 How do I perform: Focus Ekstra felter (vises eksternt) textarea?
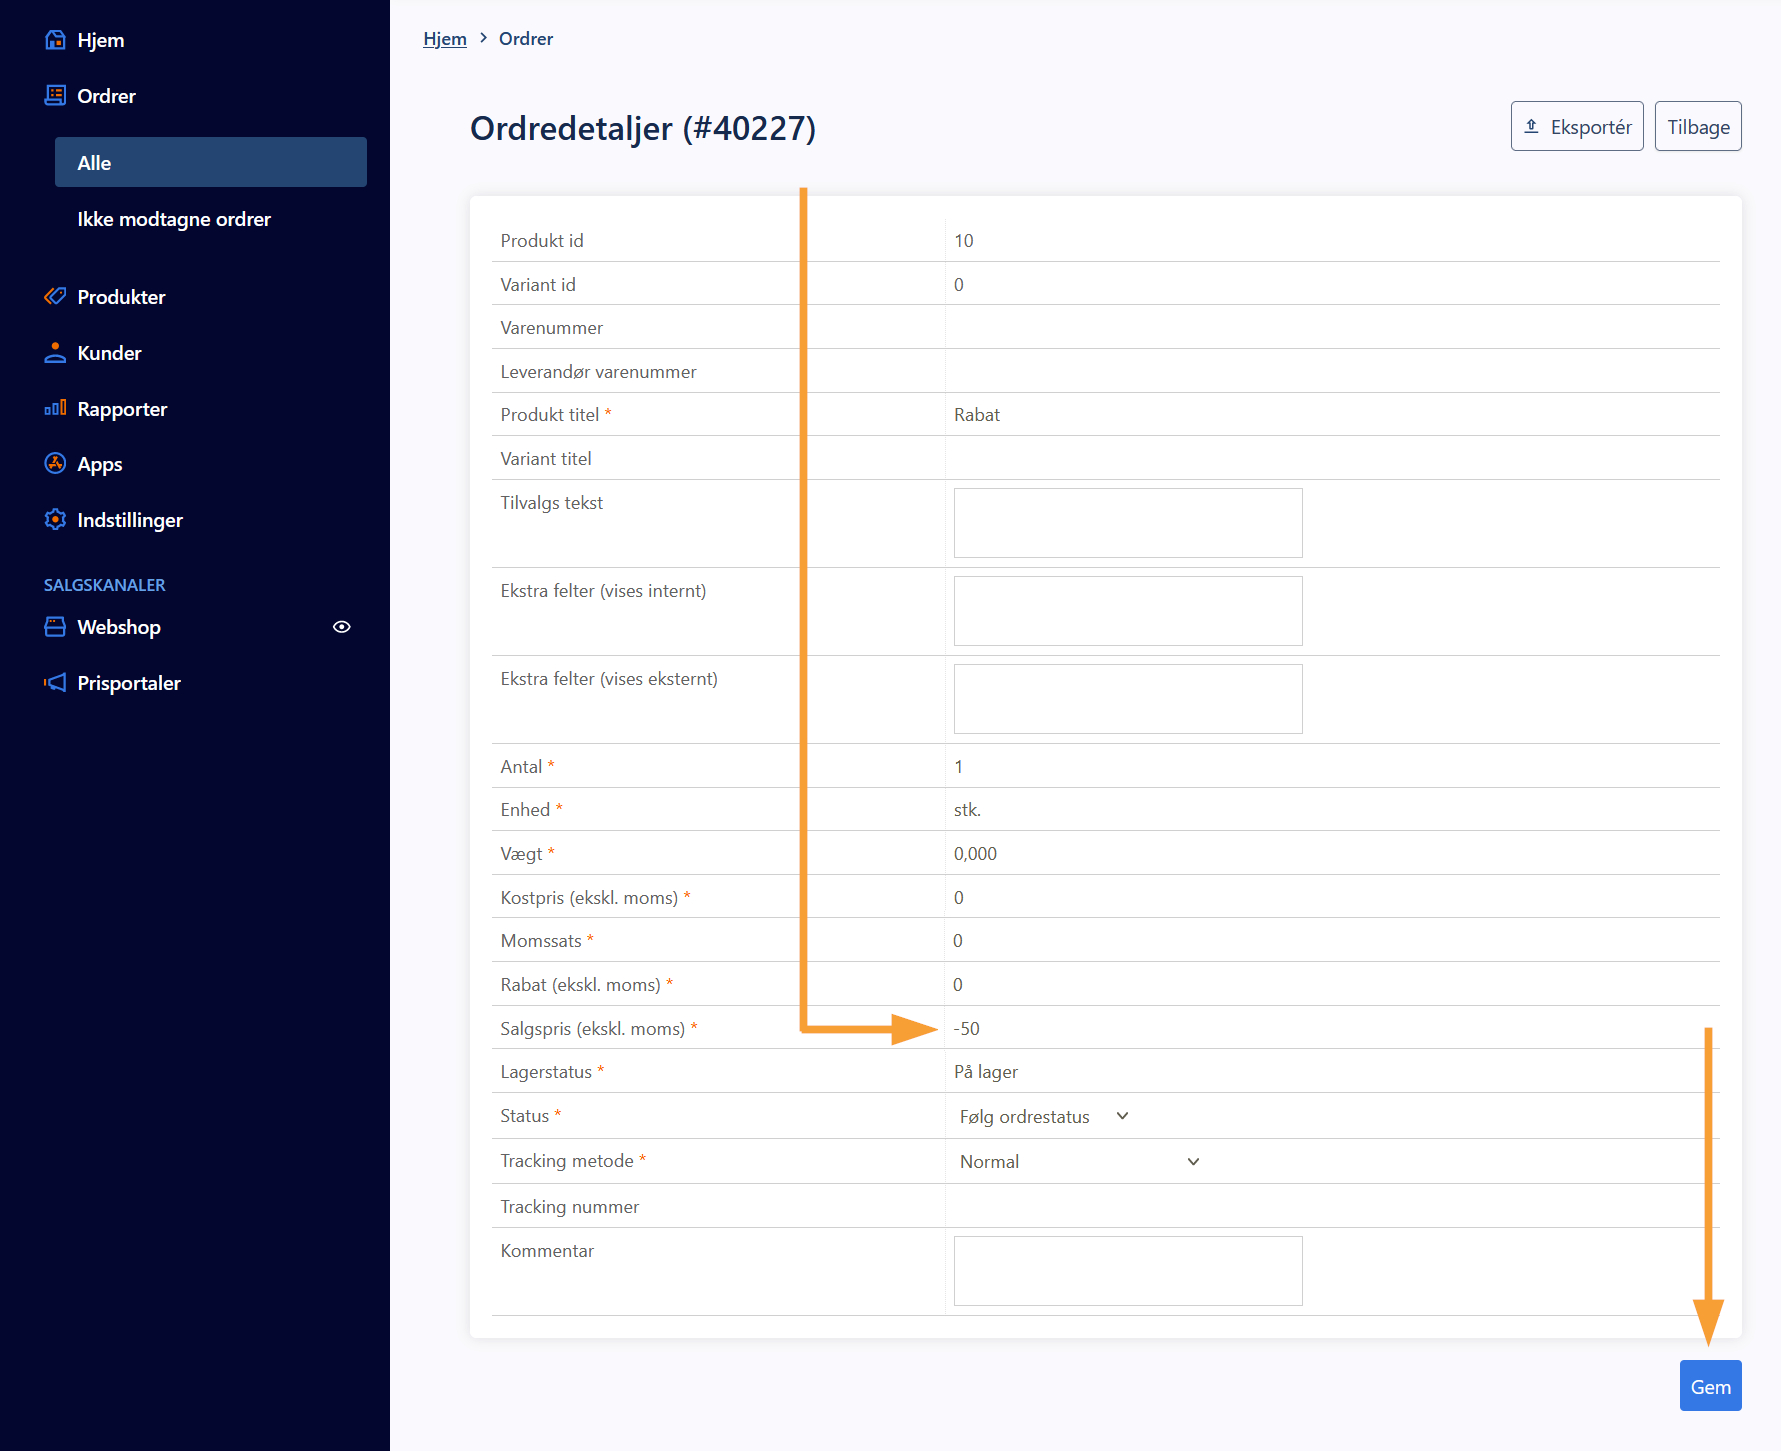coord(1128,699)
